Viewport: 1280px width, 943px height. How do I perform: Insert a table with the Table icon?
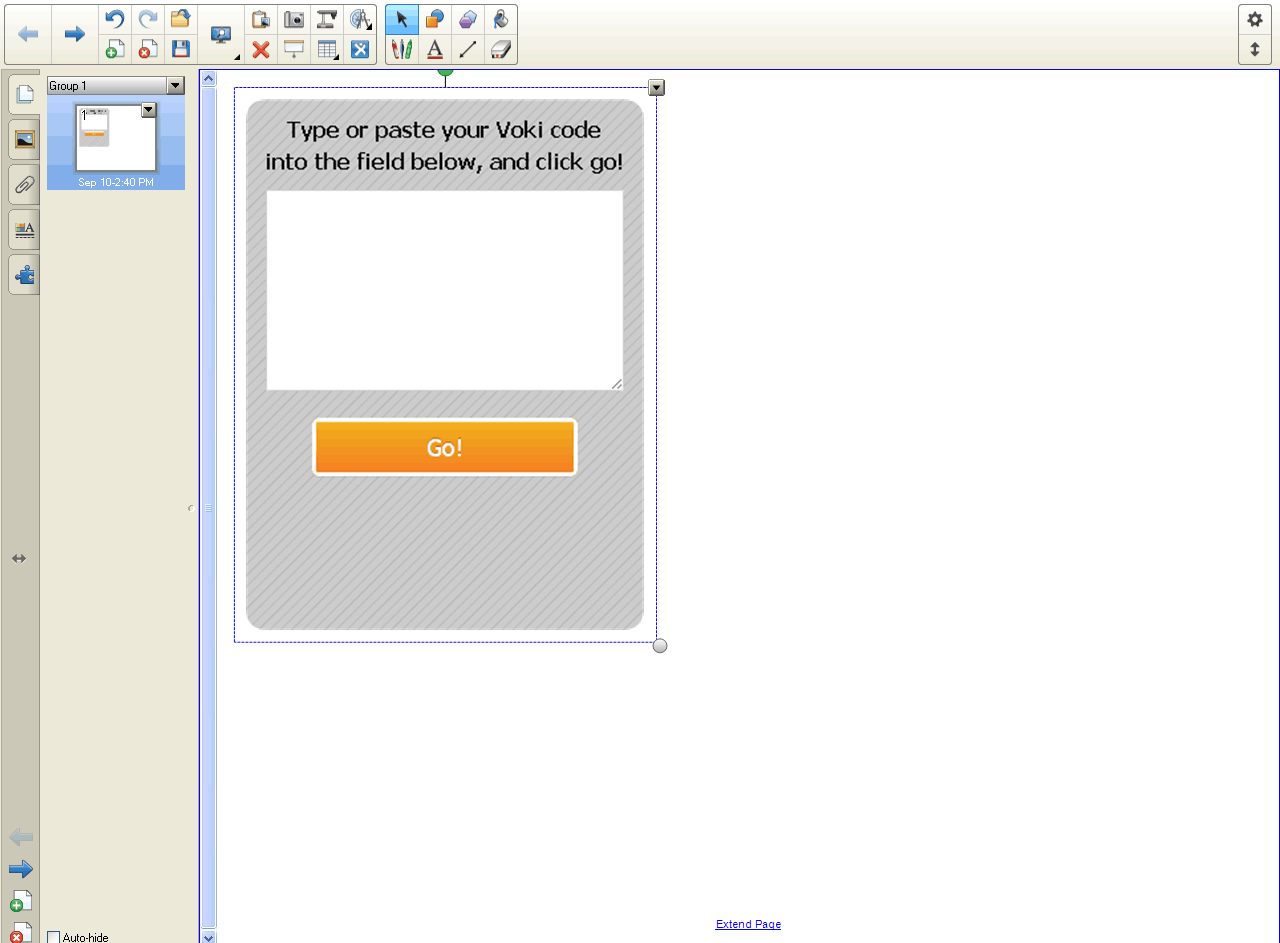(327, 48)
